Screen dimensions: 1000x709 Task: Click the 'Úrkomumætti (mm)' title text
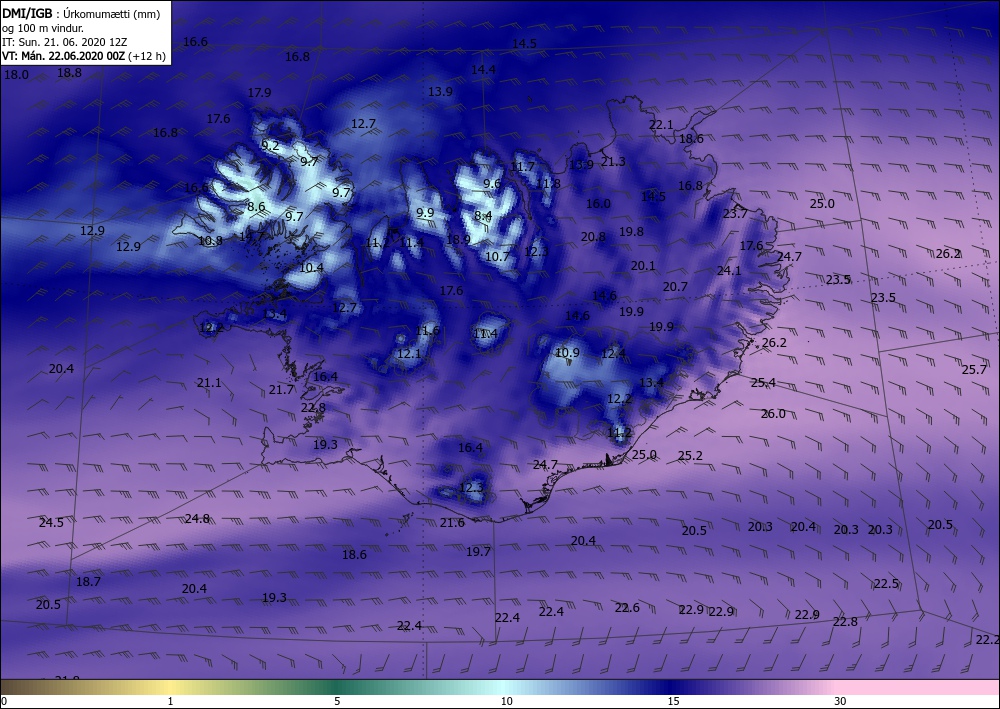click(112, 14)
